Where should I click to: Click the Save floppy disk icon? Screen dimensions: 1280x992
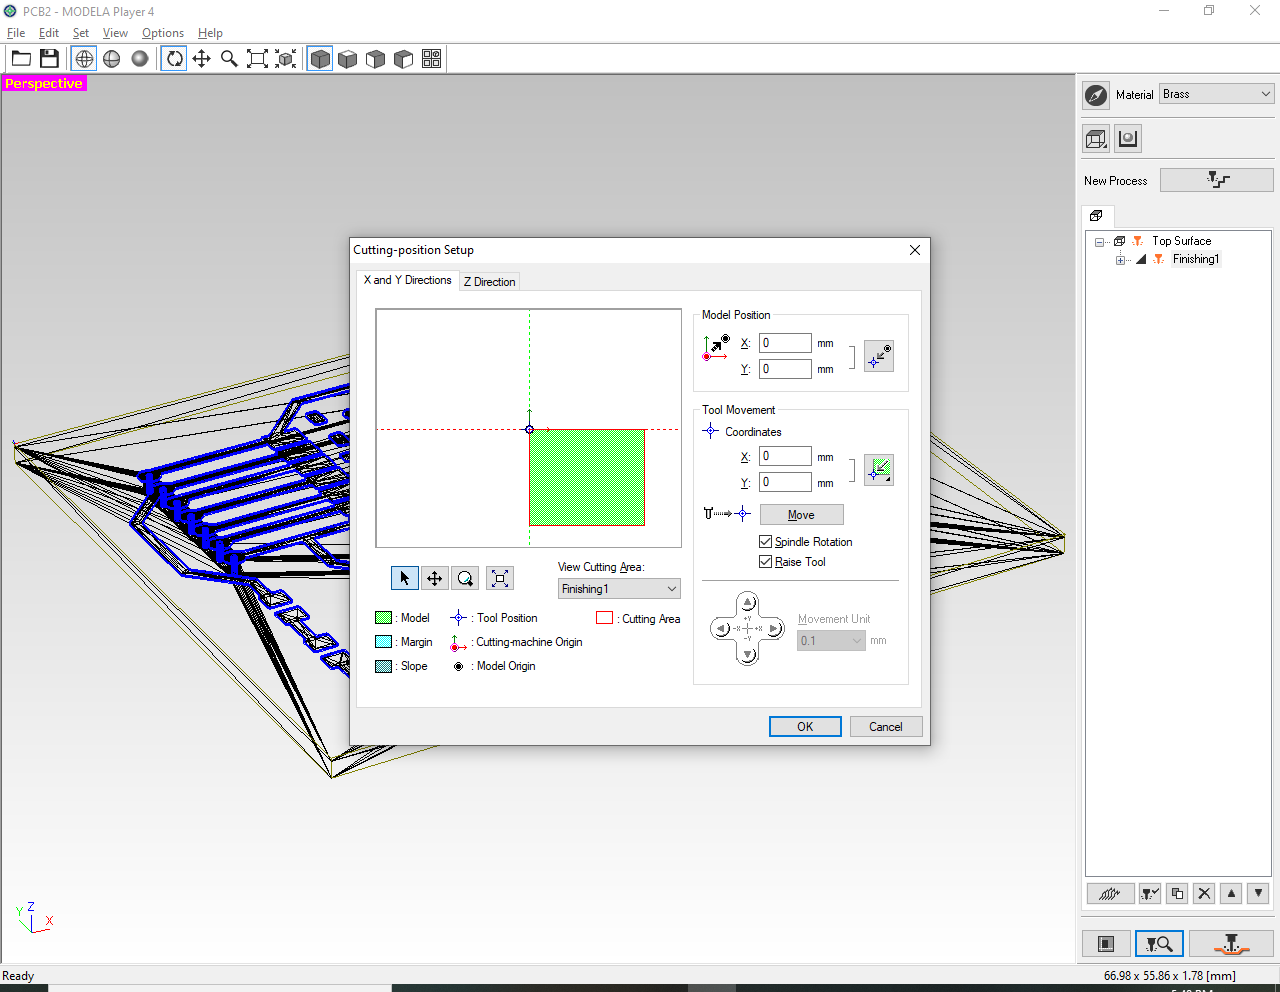(x=49, y=59)
